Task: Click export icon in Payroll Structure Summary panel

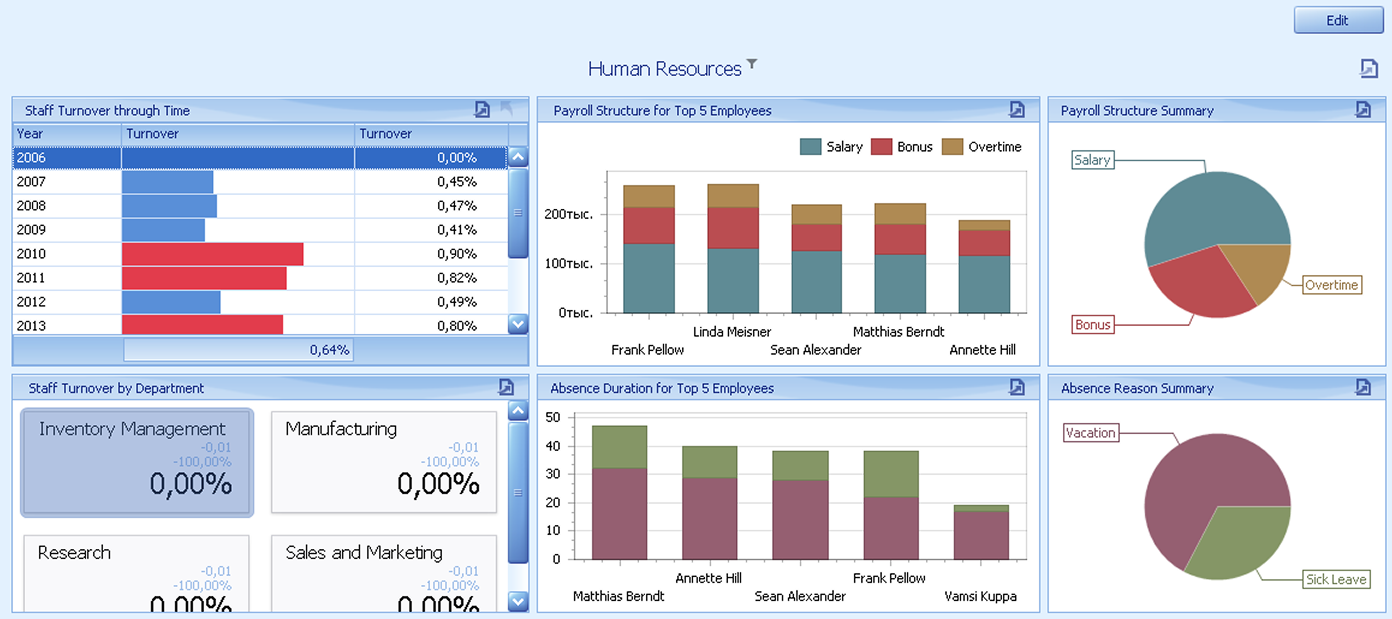Action: 1363,110
